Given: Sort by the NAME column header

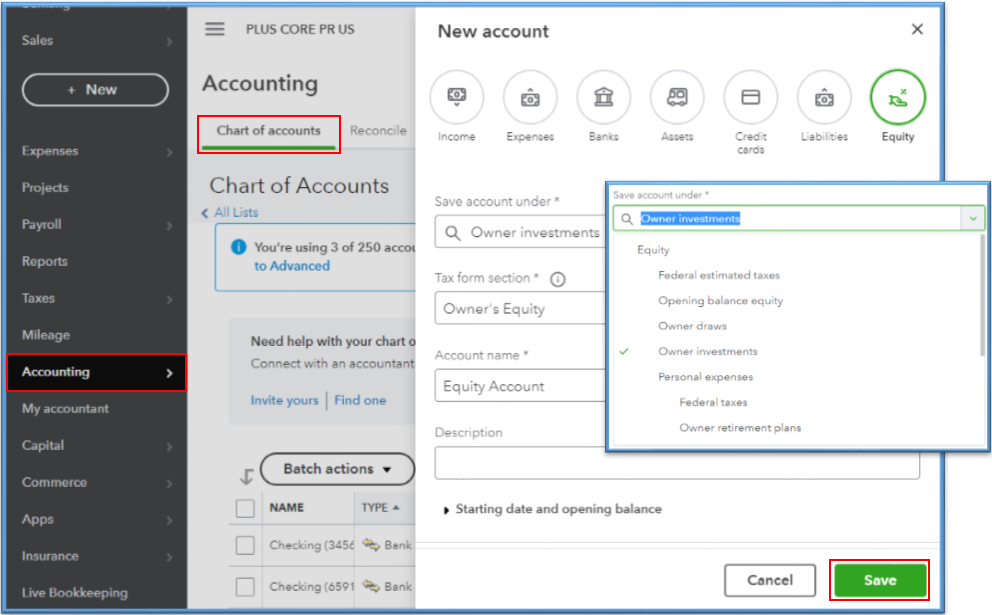Looking at the screenshot, I should 286,507.
